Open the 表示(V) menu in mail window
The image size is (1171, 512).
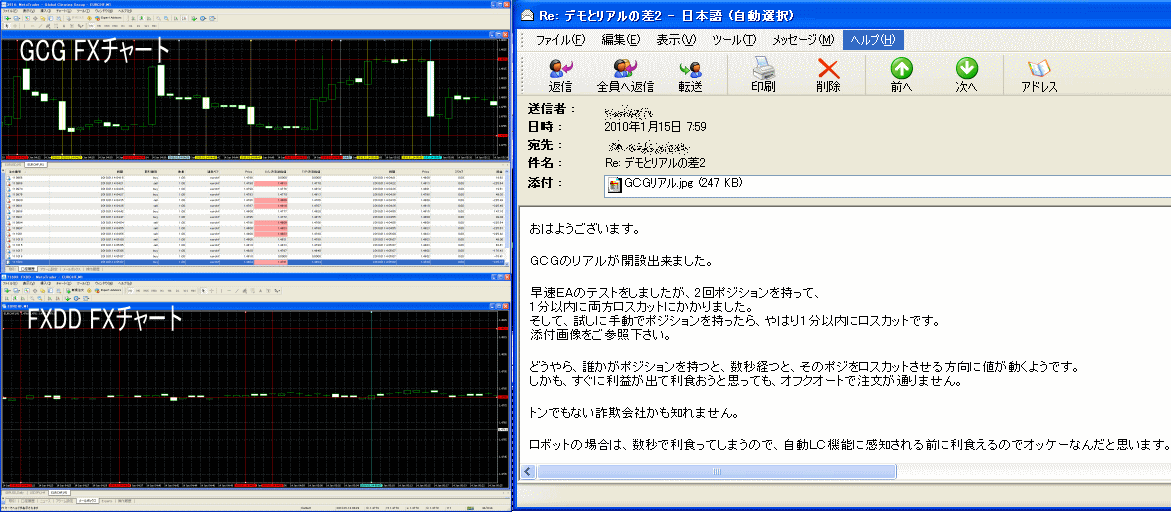676,40
